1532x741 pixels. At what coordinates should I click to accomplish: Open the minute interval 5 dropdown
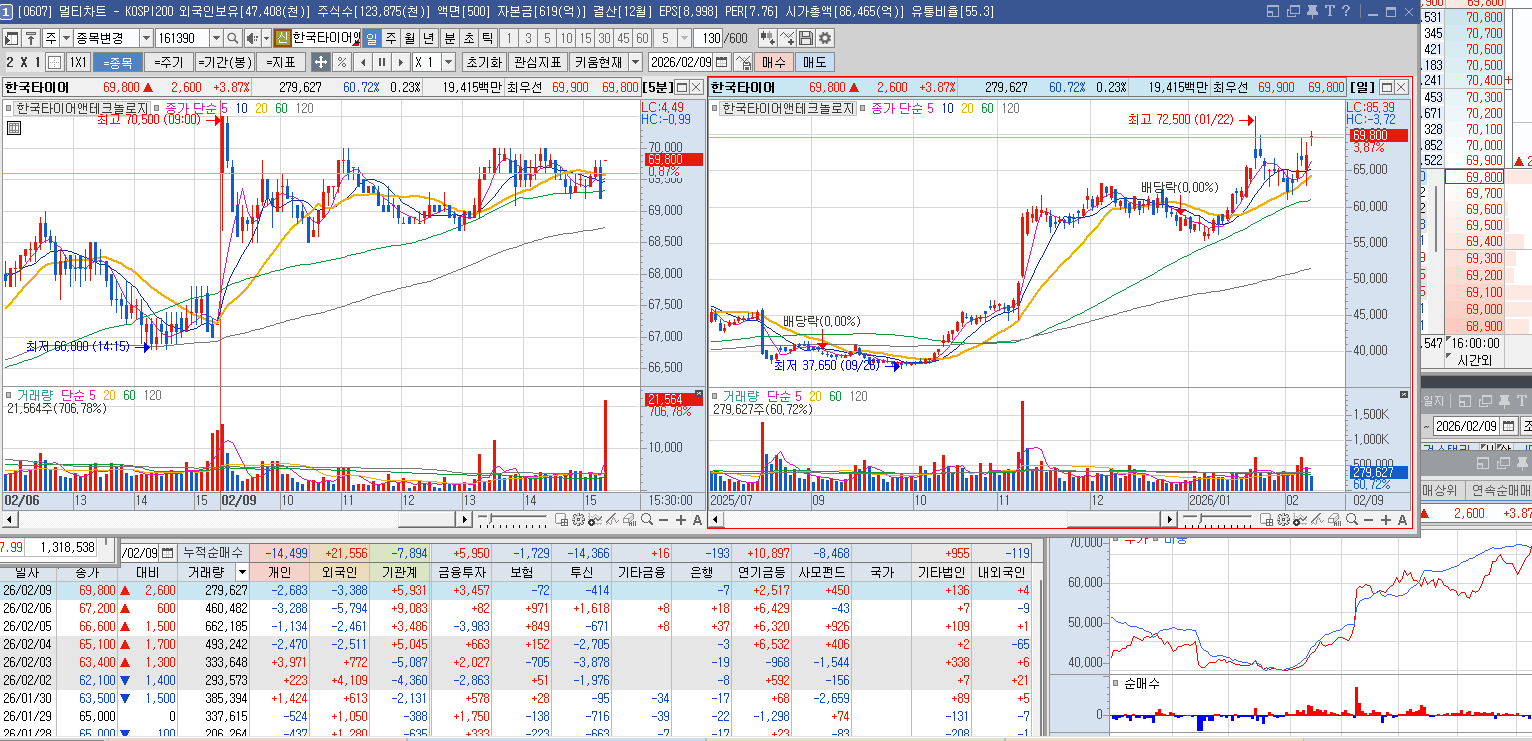pyautogui.click(x=684, y=38)
